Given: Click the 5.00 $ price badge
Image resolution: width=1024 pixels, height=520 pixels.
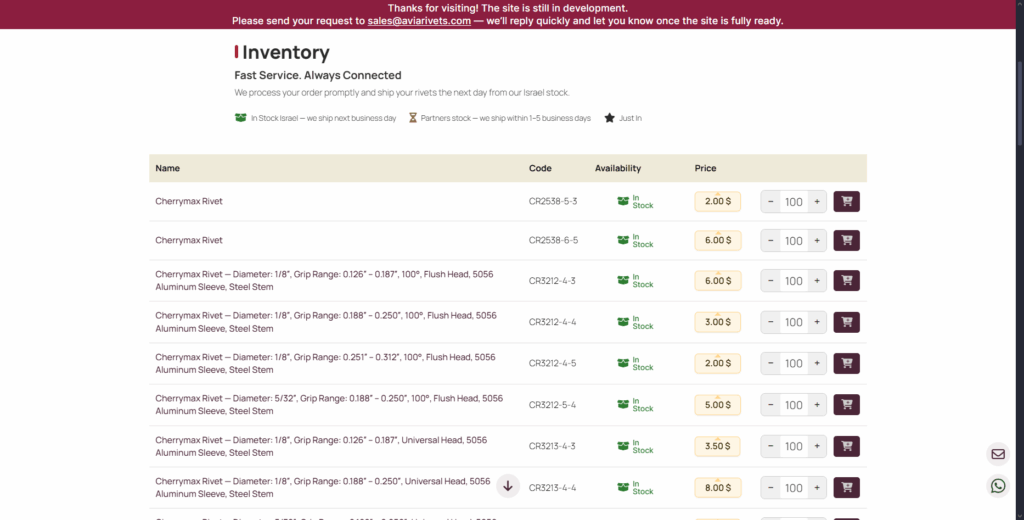Looking at the screenshot, I should (x=717, y=405).
